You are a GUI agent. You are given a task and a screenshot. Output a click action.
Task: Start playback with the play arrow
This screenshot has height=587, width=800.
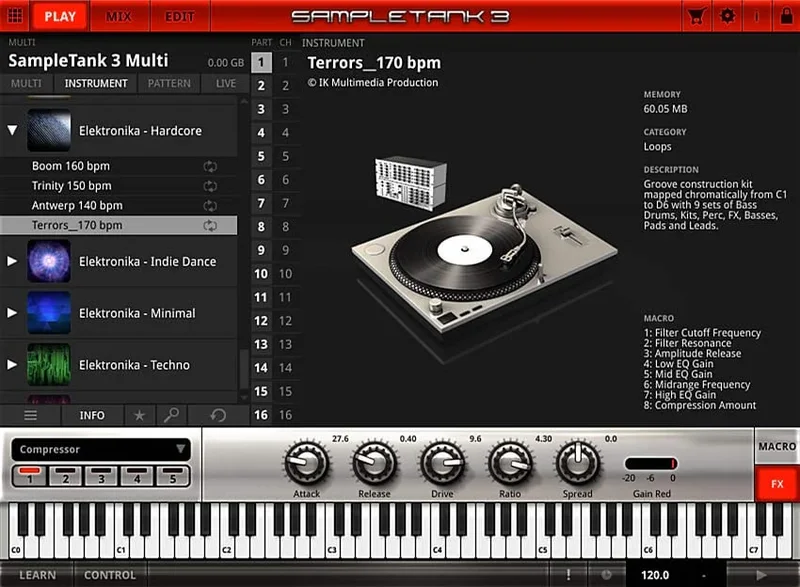point(761,575)
